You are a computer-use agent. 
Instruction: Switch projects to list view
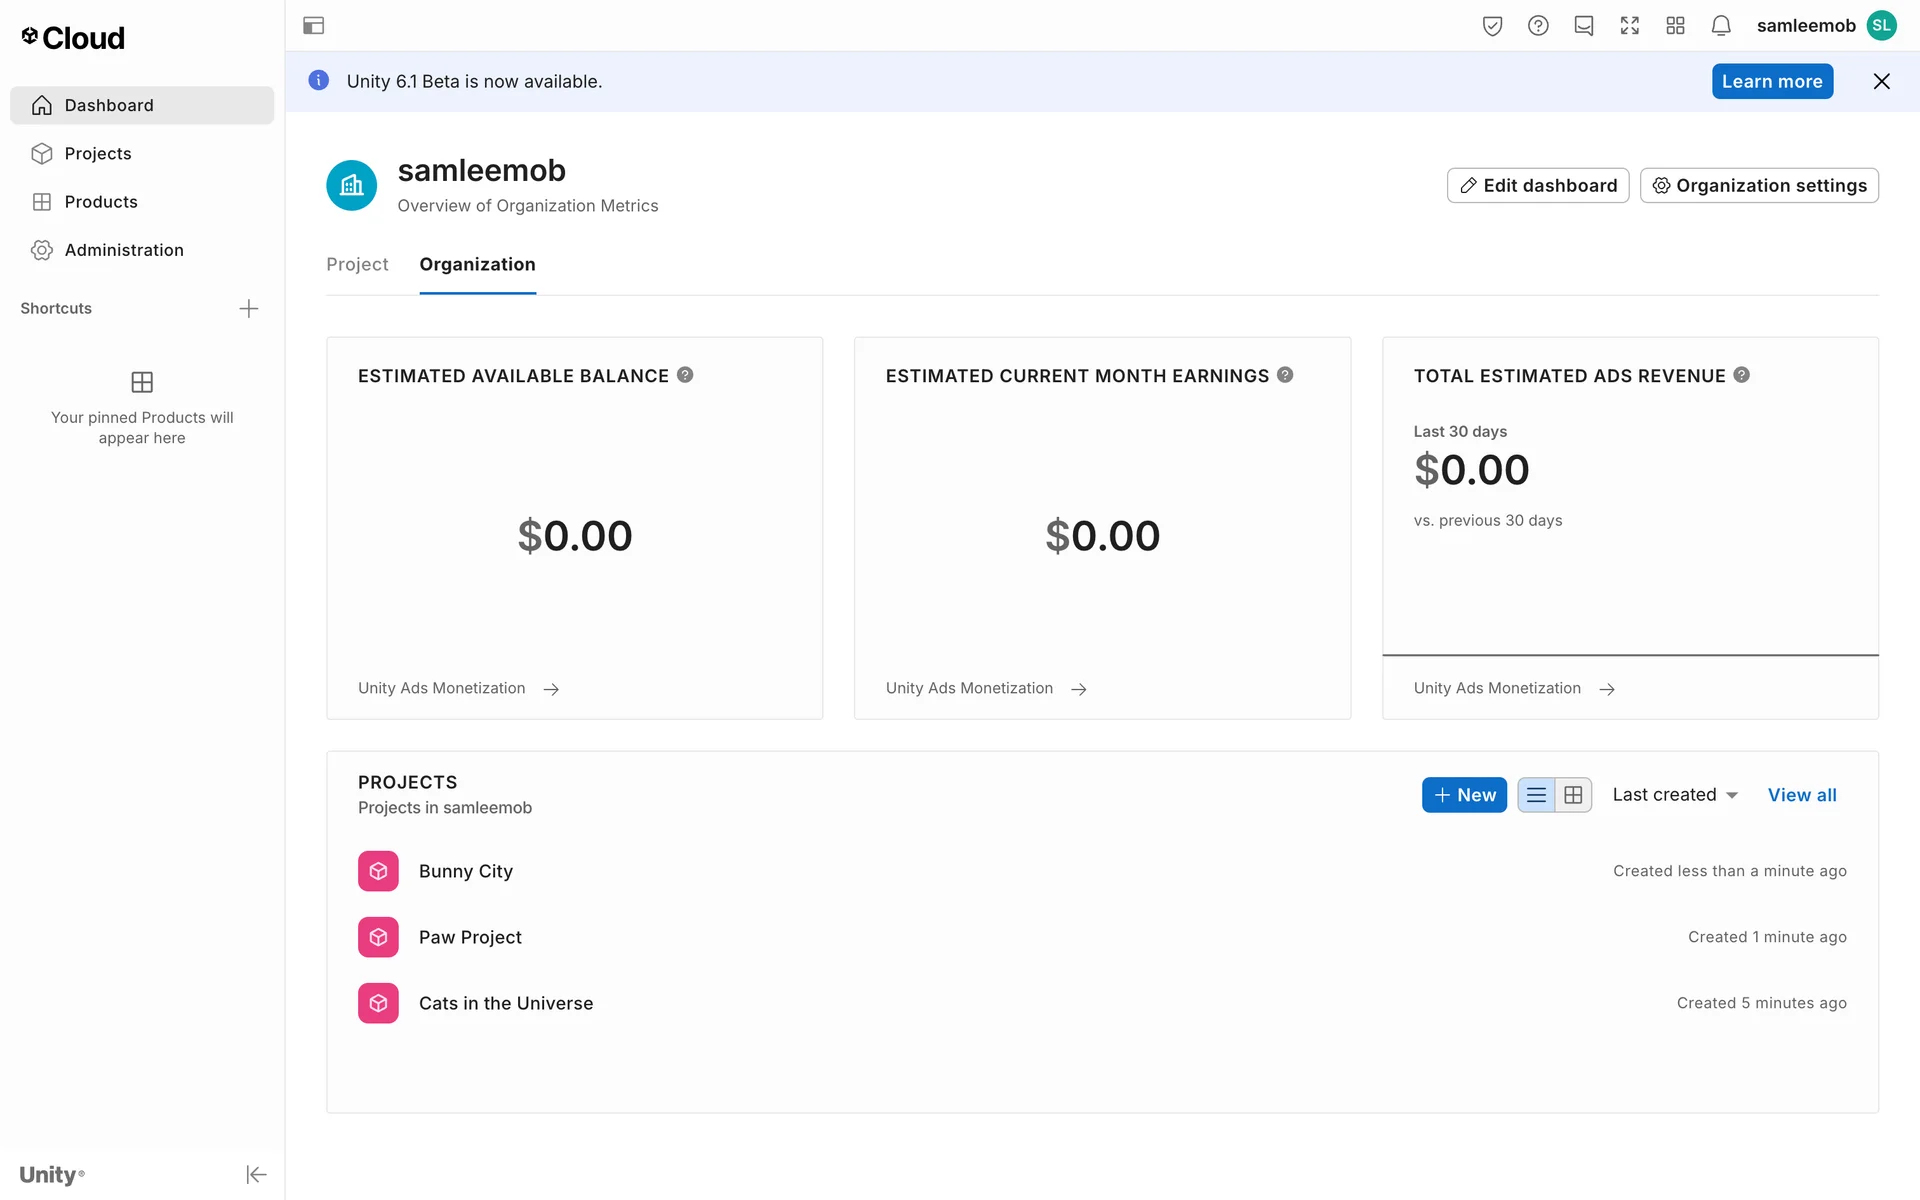tap(1536, 795)
